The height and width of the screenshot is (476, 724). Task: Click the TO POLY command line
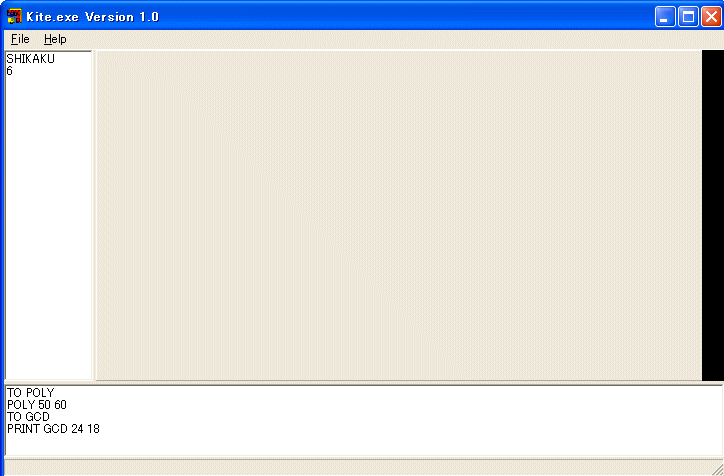[x=30, y=392]
